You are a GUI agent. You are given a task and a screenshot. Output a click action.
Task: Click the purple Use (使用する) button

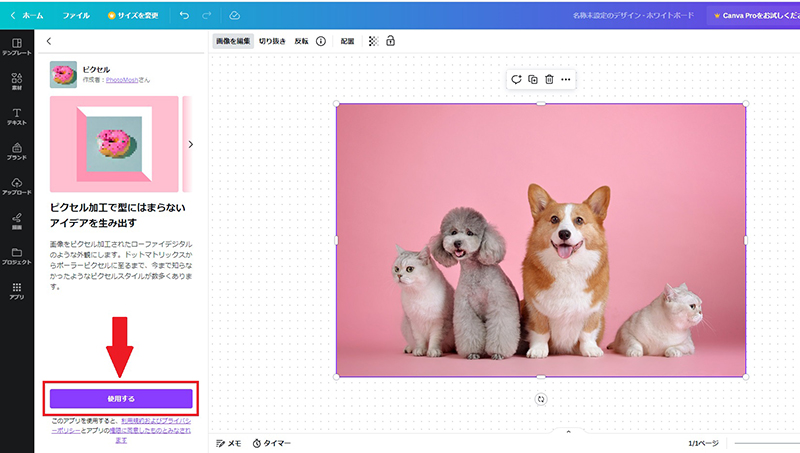click(x=121, y=398)
